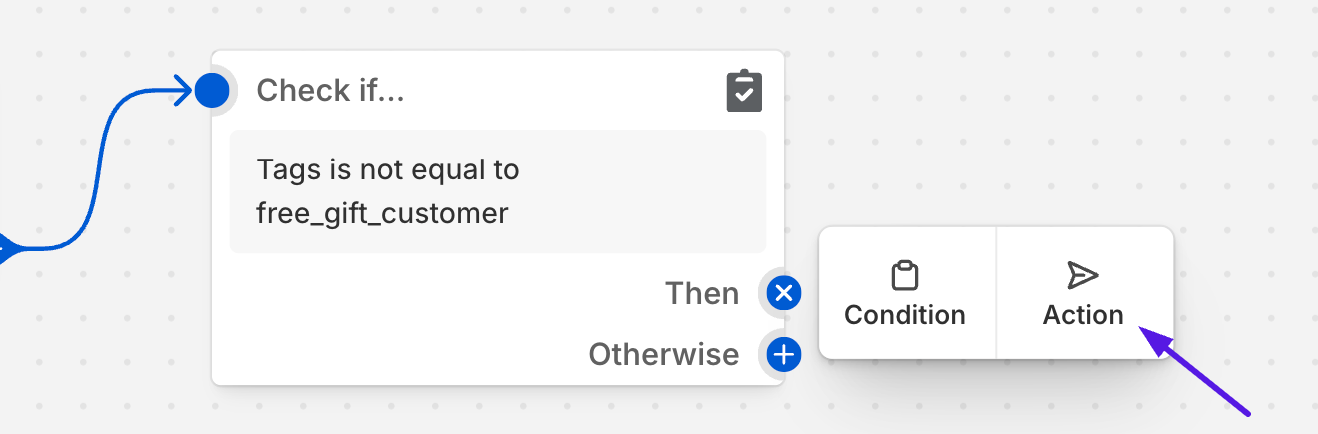
Task: Click the clipboard Condition icon in the popup
Action: click(905, 275)
